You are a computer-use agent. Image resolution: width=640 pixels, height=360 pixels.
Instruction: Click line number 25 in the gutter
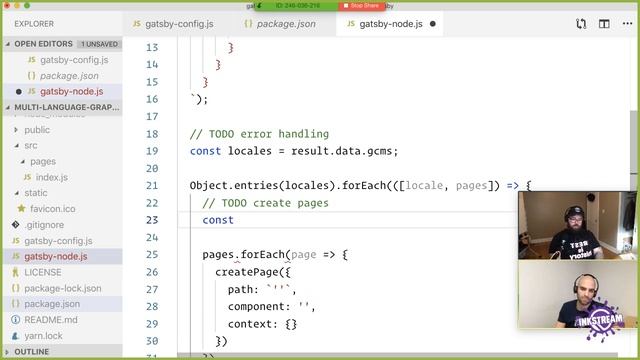coord(152,255)
